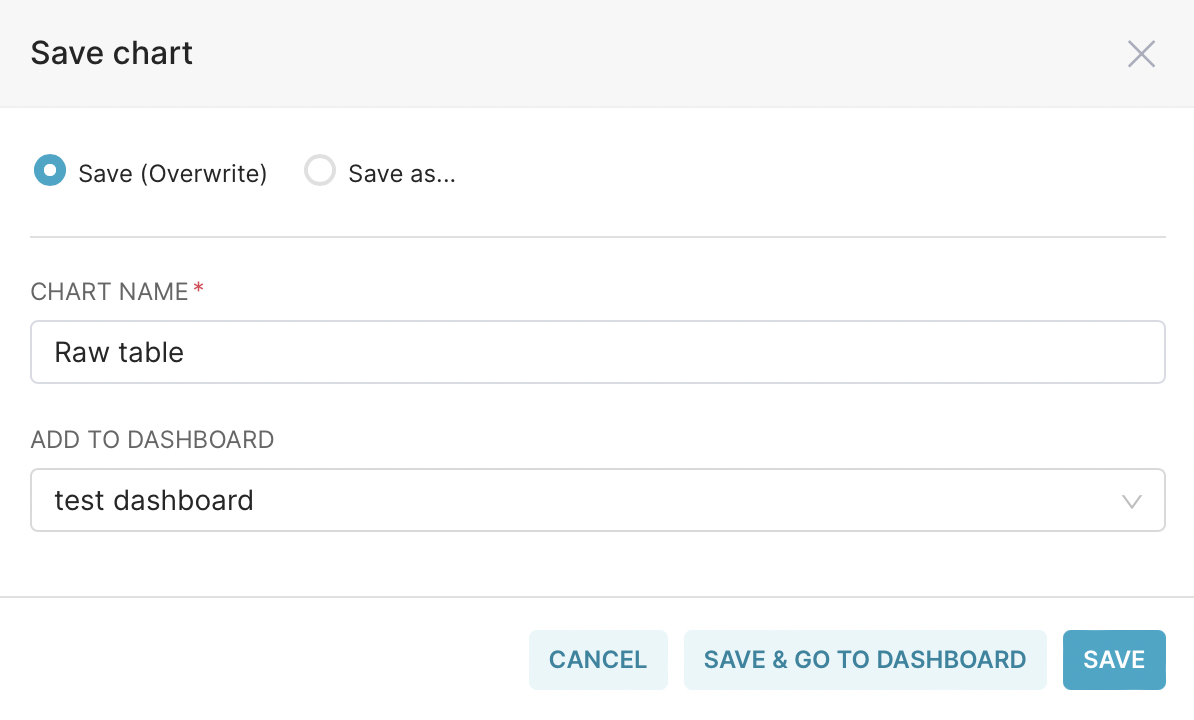Screen dimensions: 1194x720
Task: Click the 'Save (Overwrite)' label text
Action: tap(173, 174)
